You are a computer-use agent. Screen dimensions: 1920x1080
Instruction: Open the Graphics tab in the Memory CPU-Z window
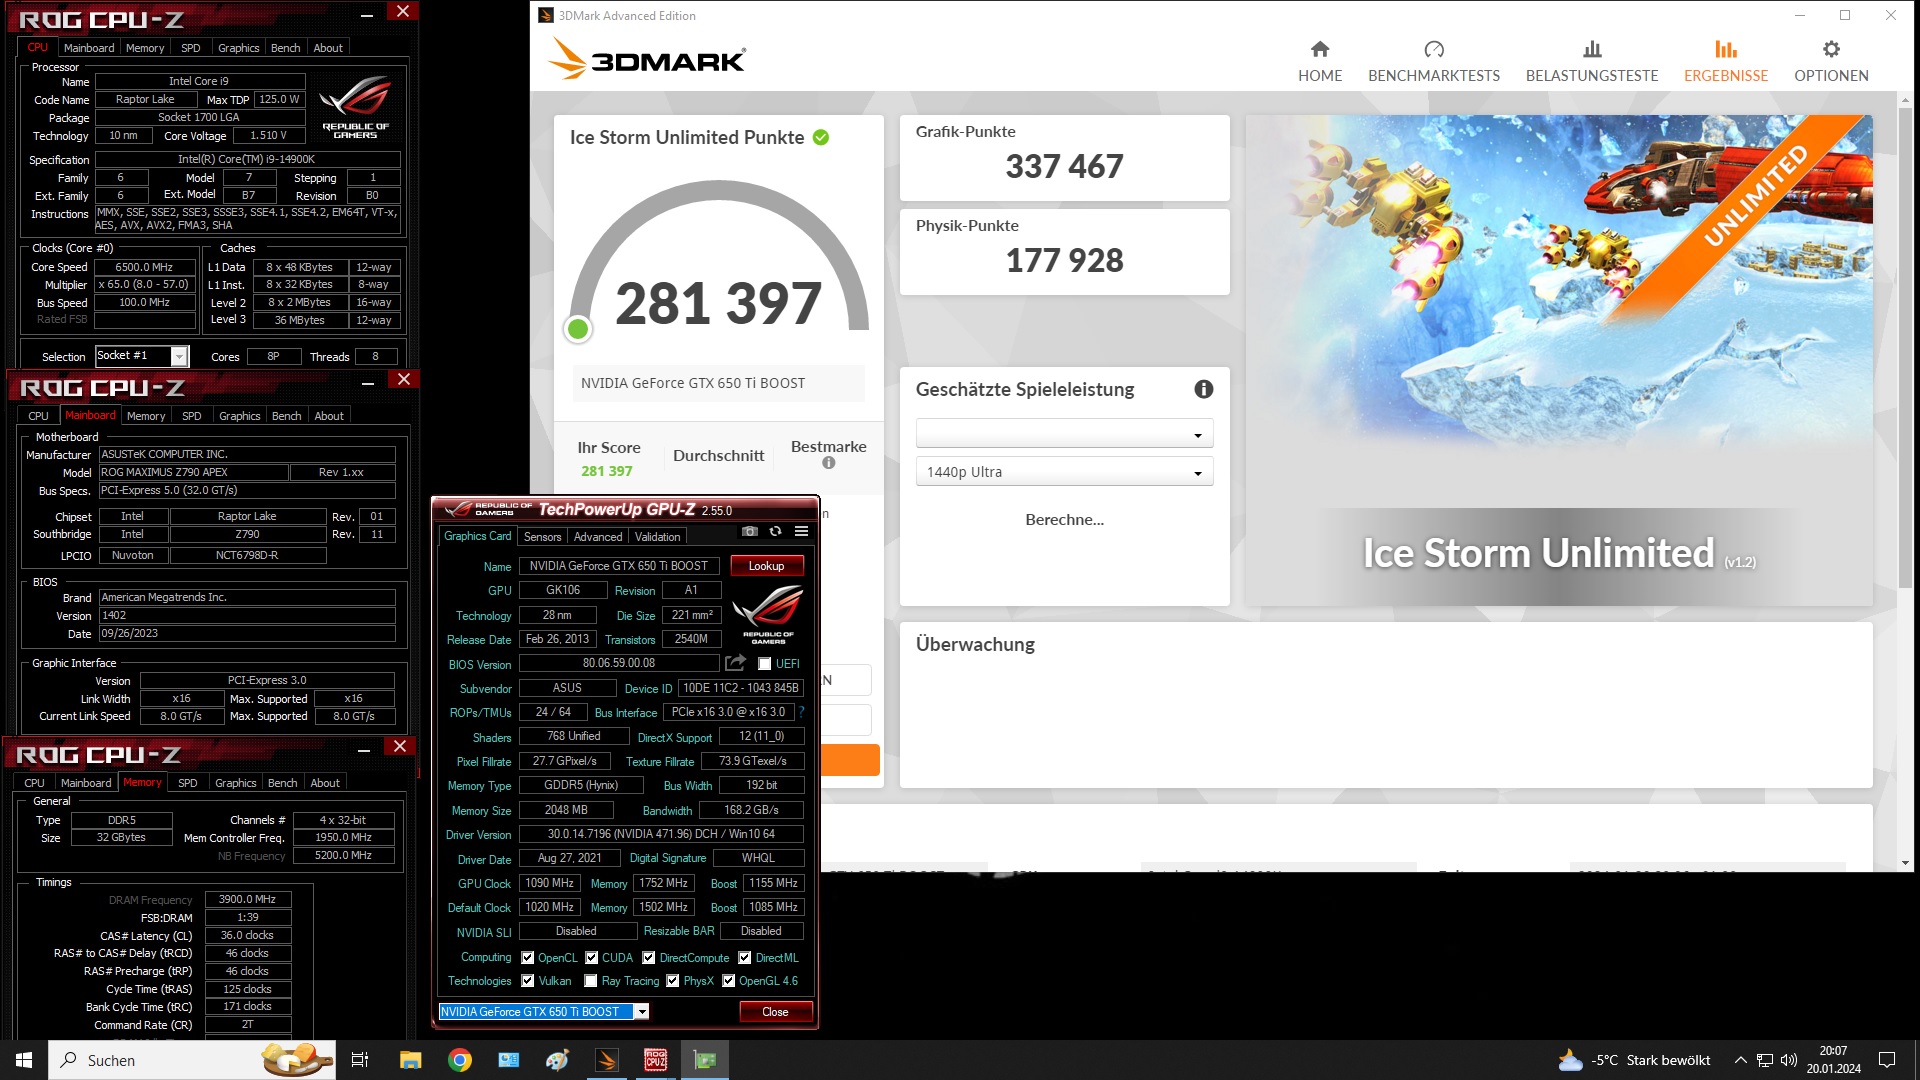(x=236, y=783)
